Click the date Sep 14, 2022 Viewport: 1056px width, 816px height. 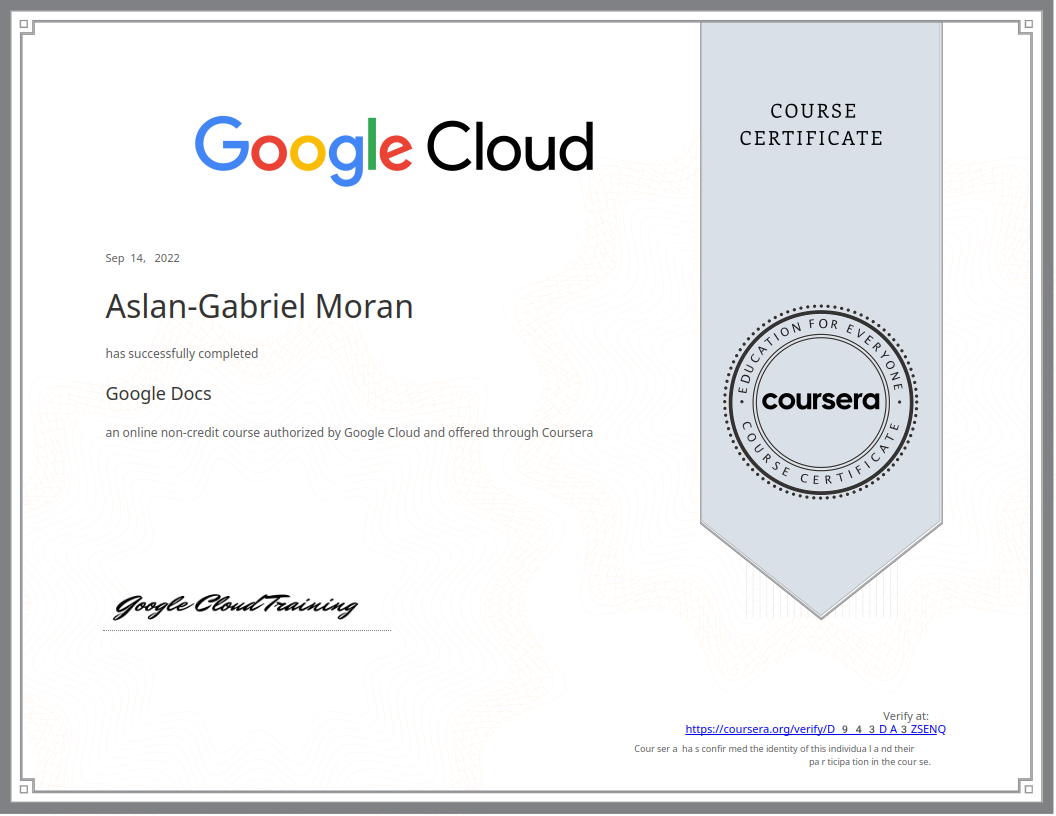point(142,258)
